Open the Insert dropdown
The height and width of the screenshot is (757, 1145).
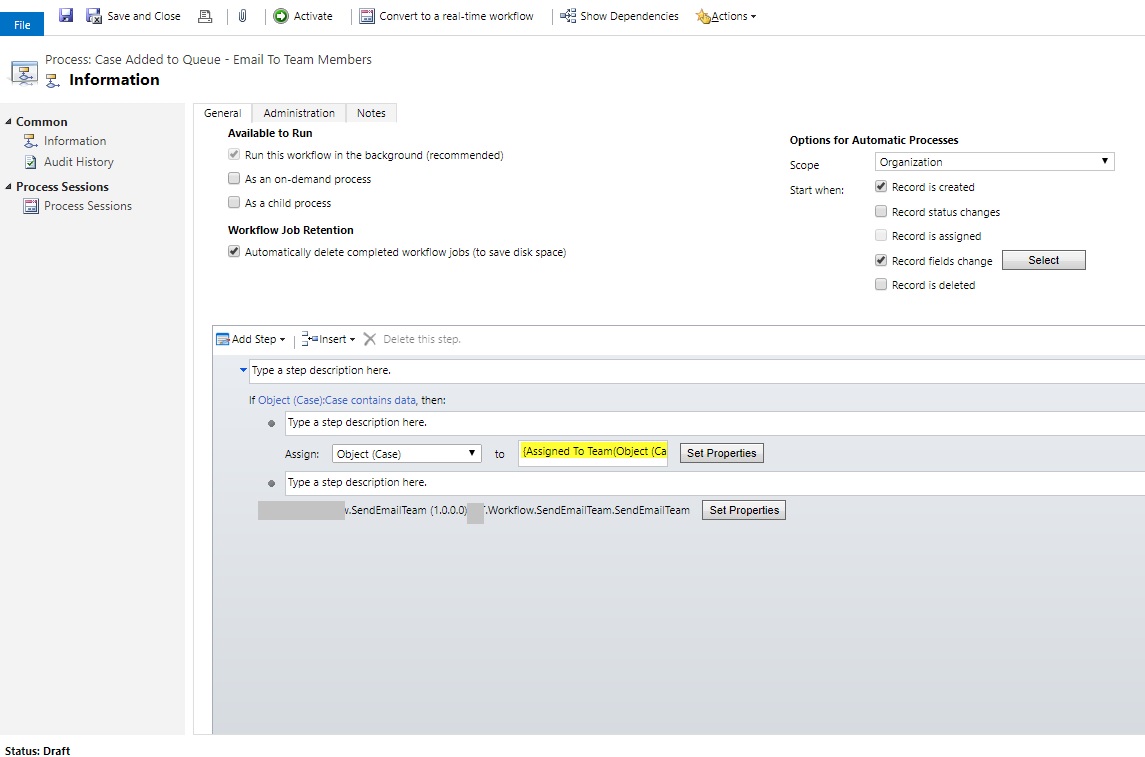tap(328, 338)
